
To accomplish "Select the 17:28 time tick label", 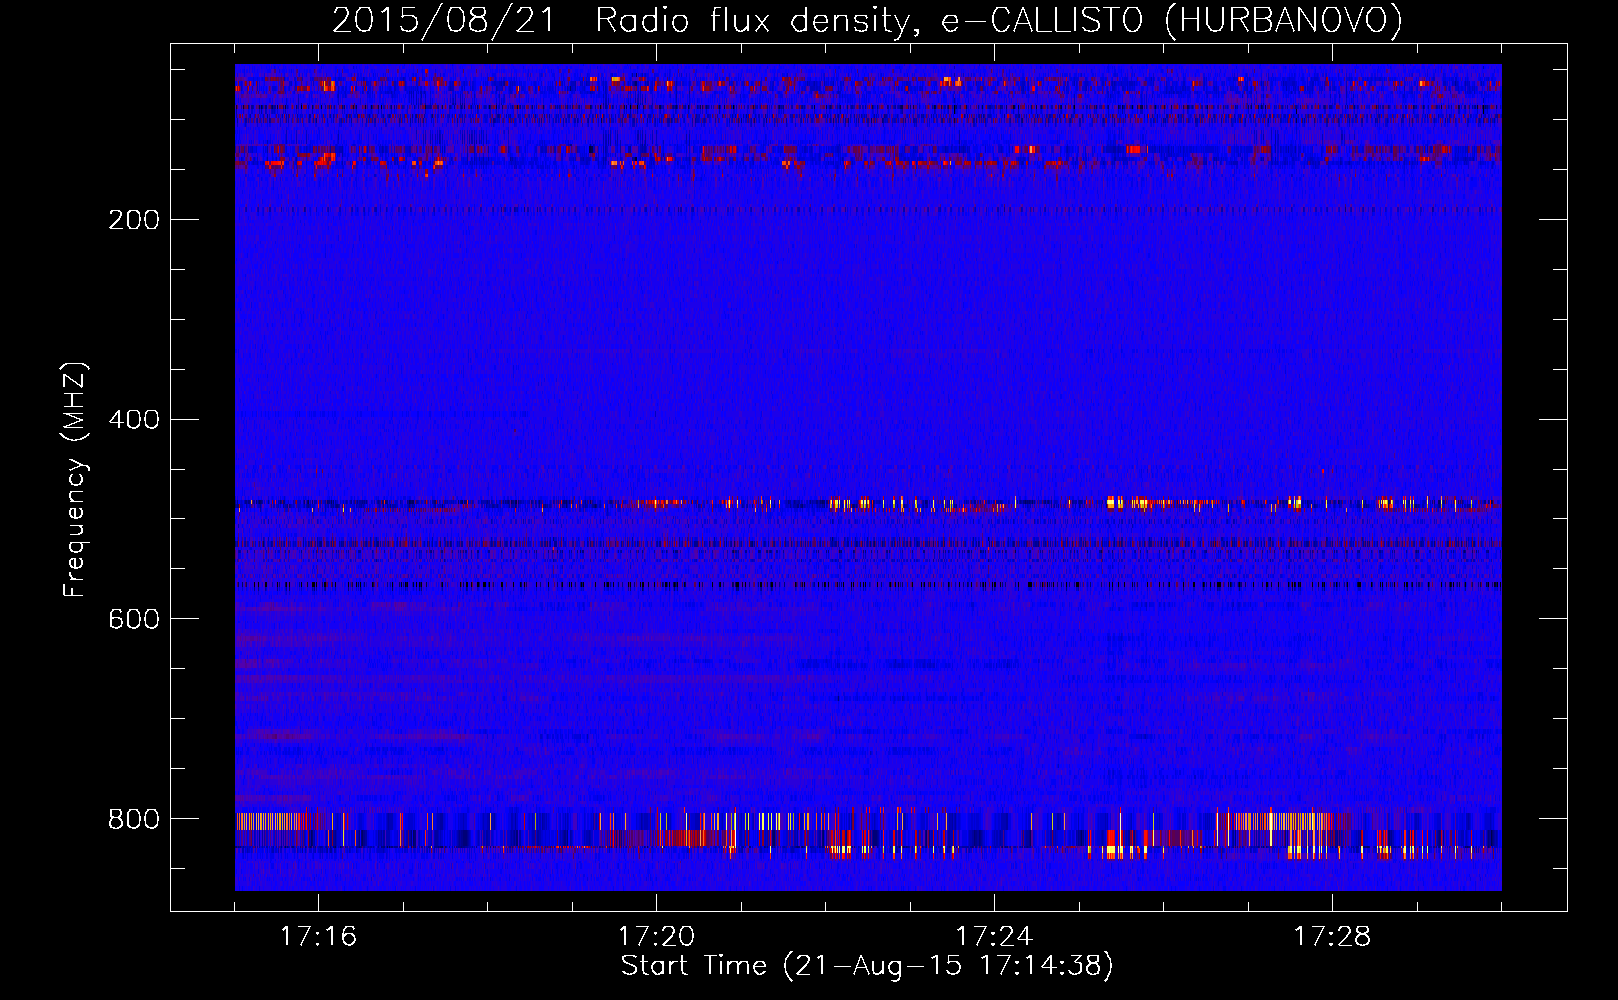I will [1332, 937].
